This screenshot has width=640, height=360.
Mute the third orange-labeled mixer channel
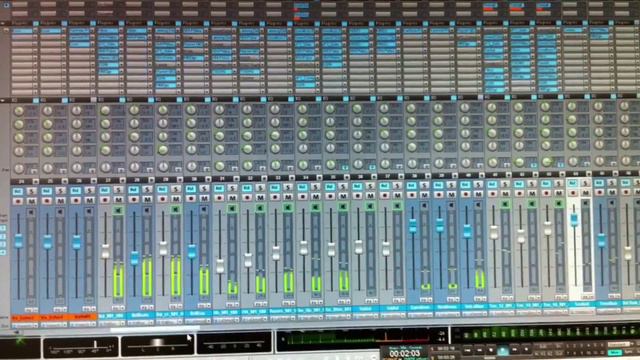click(x=89, y=200)
